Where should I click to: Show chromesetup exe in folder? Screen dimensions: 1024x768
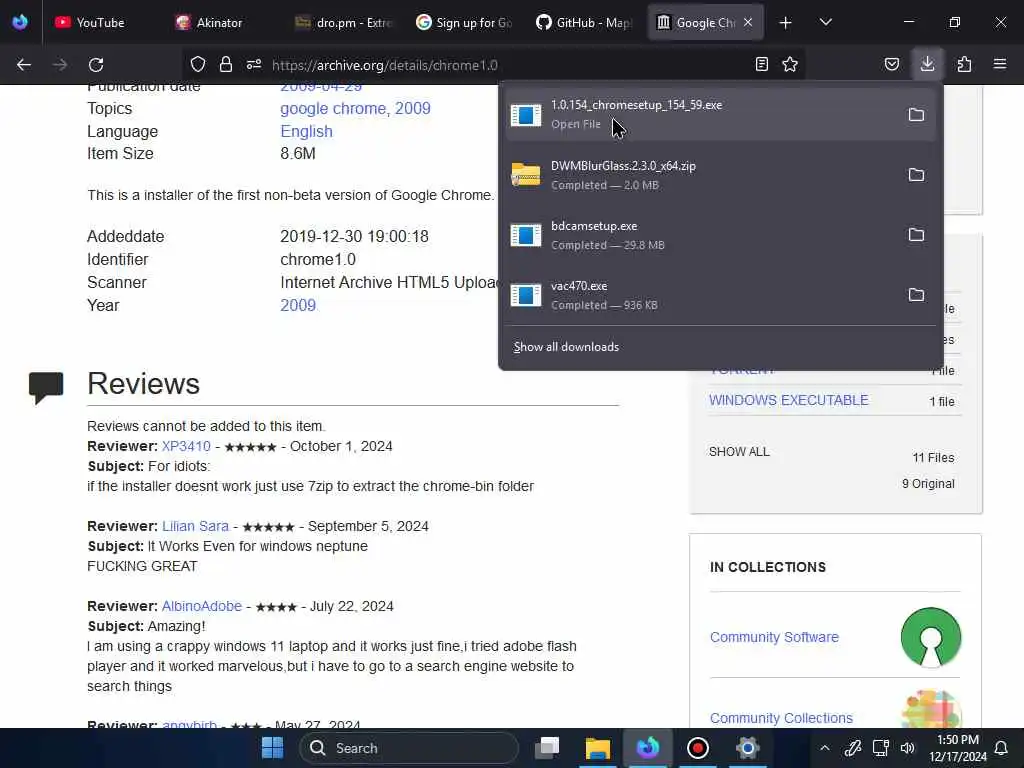[916, 115]
